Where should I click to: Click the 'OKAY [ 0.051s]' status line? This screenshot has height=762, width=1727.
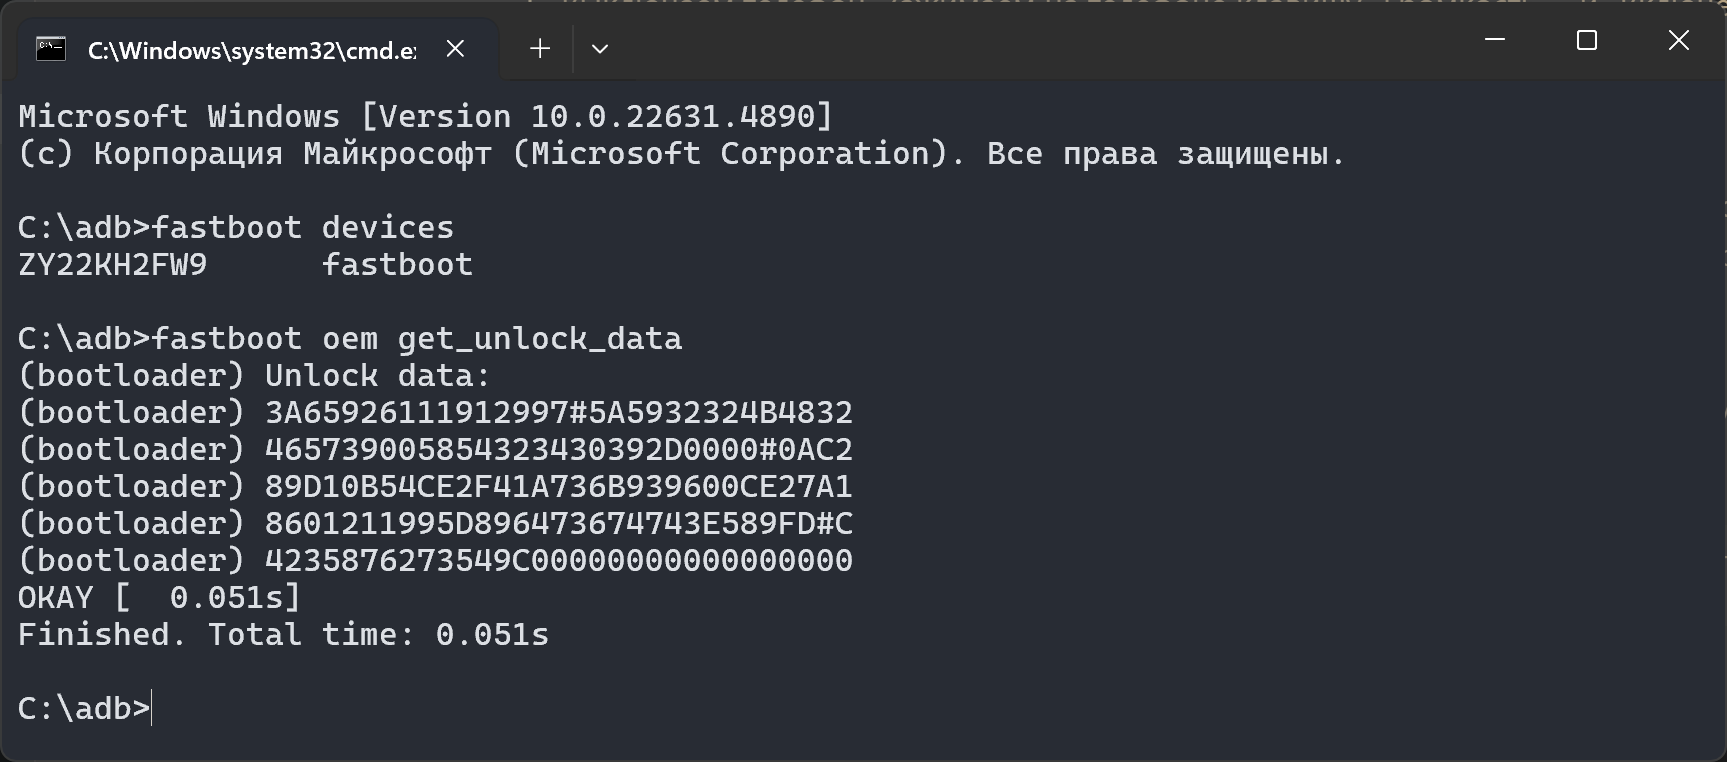coord(159,598)
